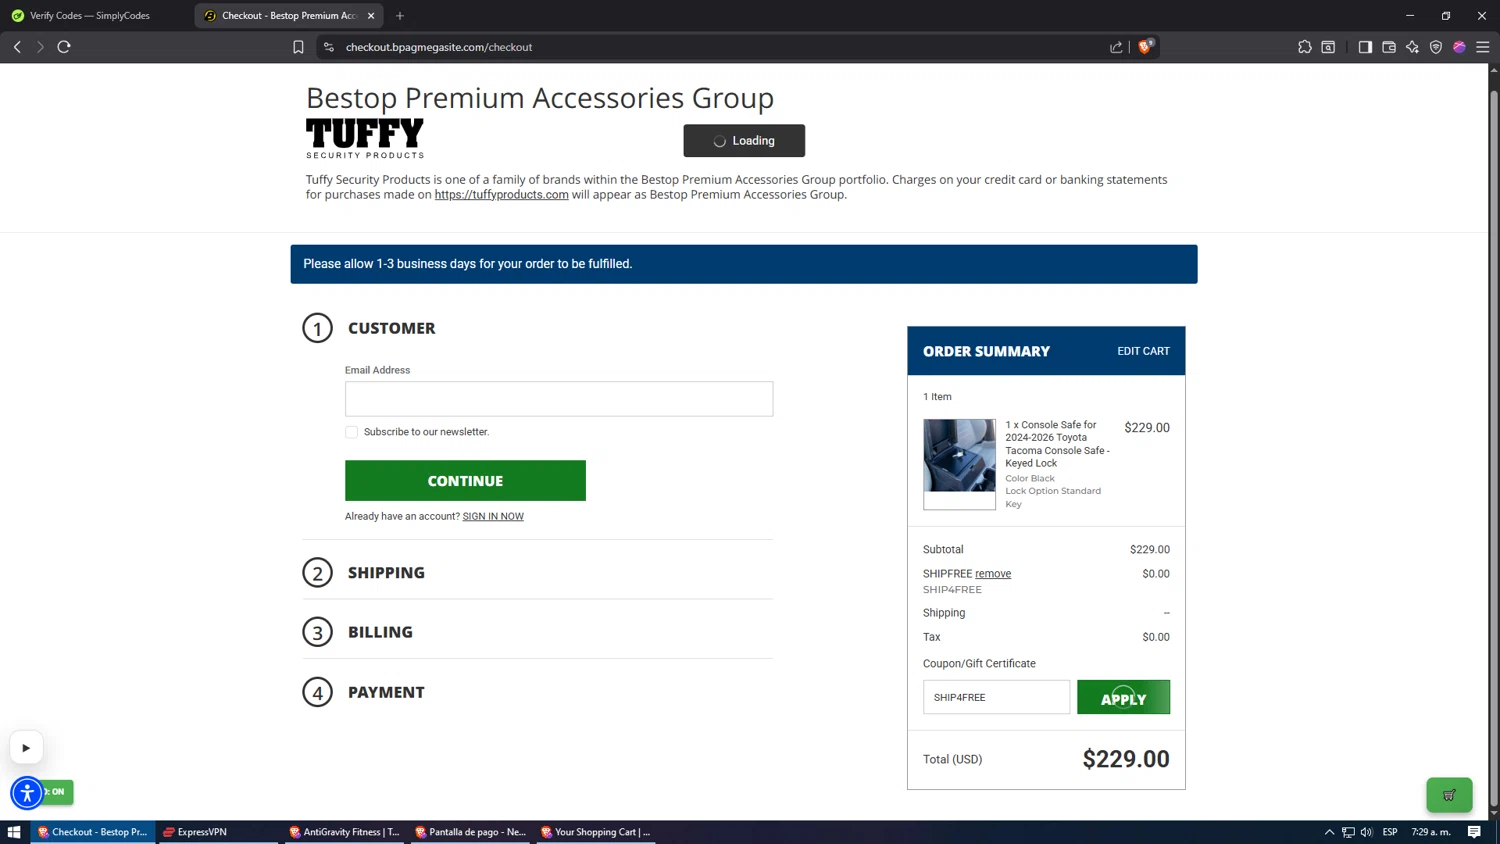Screen dimensions: 1500x844
Task: Toggle the green ON accessibility switch
Action: 57,792
